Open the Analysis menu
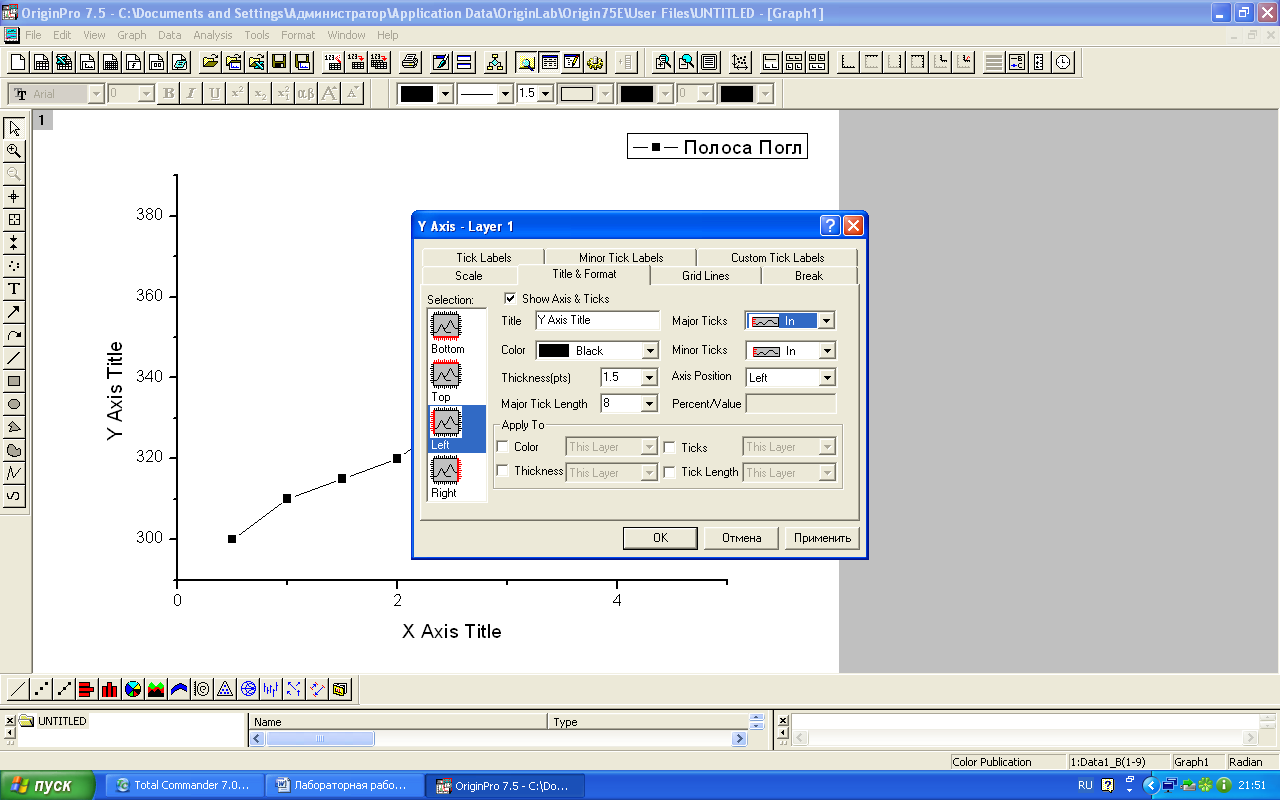Viewport: 1280px width, 800px height. [213, 35]
